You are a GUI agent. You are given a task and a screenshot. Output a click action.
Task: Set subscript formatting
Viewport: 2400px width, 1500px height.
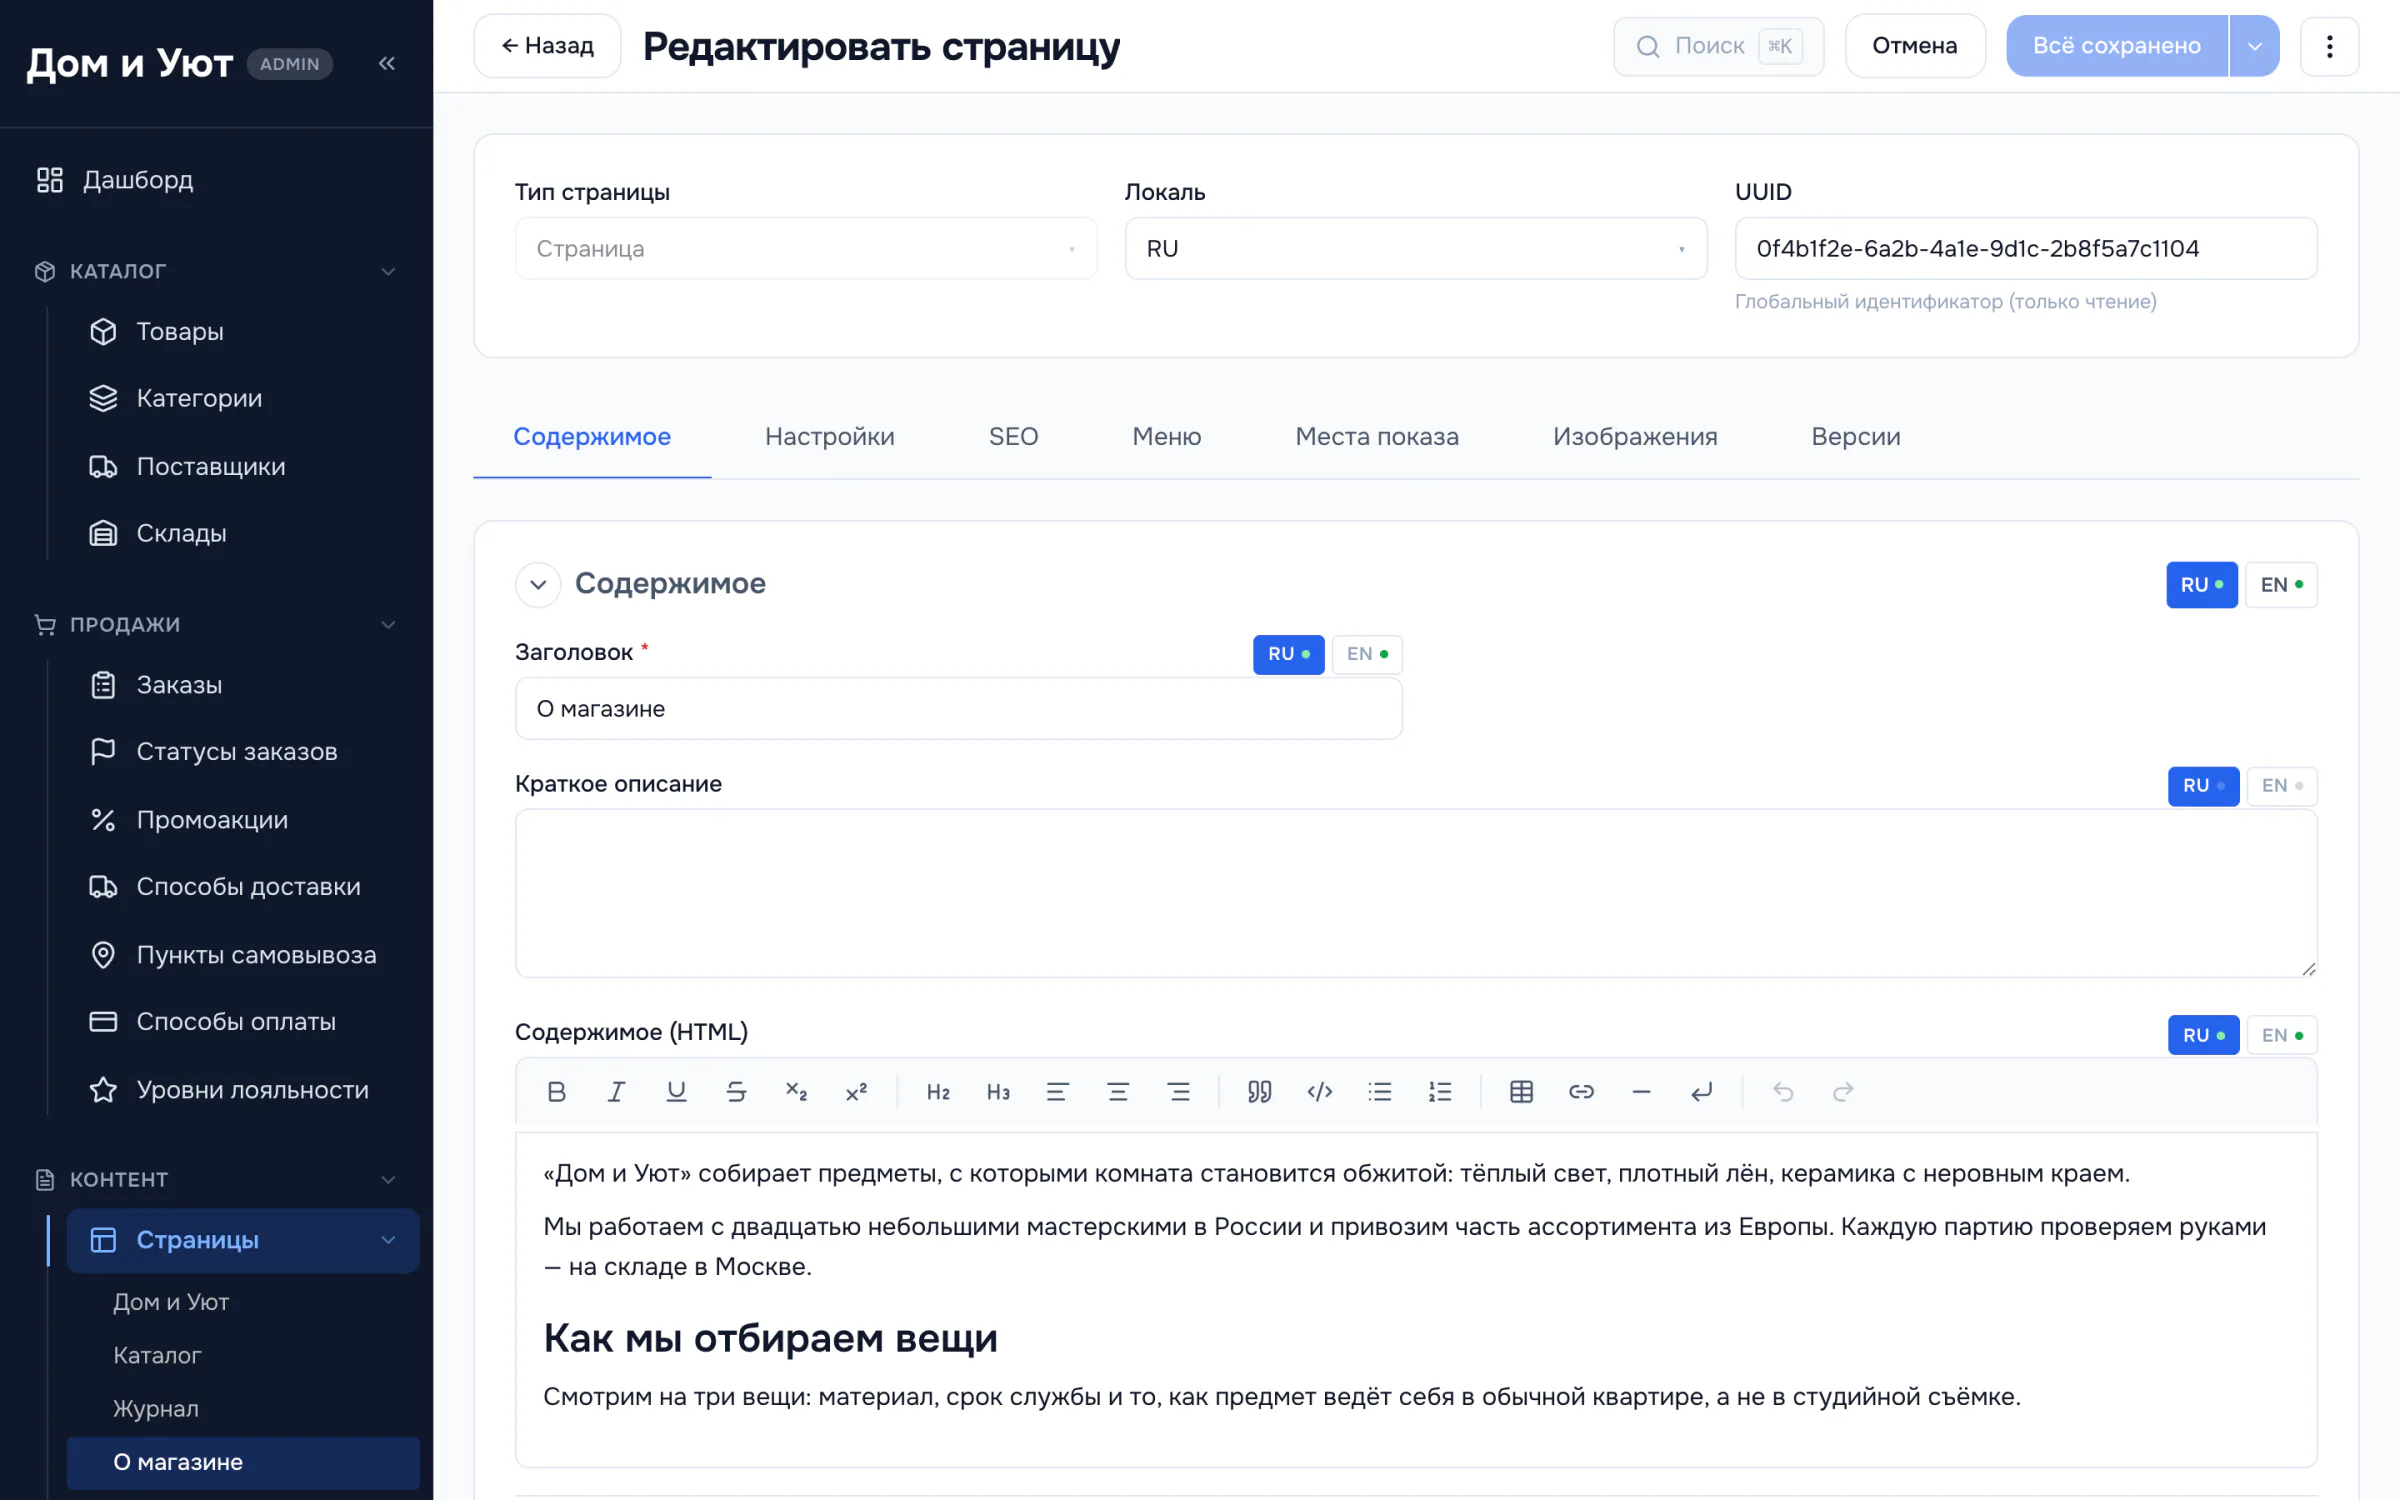tap(796, 1092)
